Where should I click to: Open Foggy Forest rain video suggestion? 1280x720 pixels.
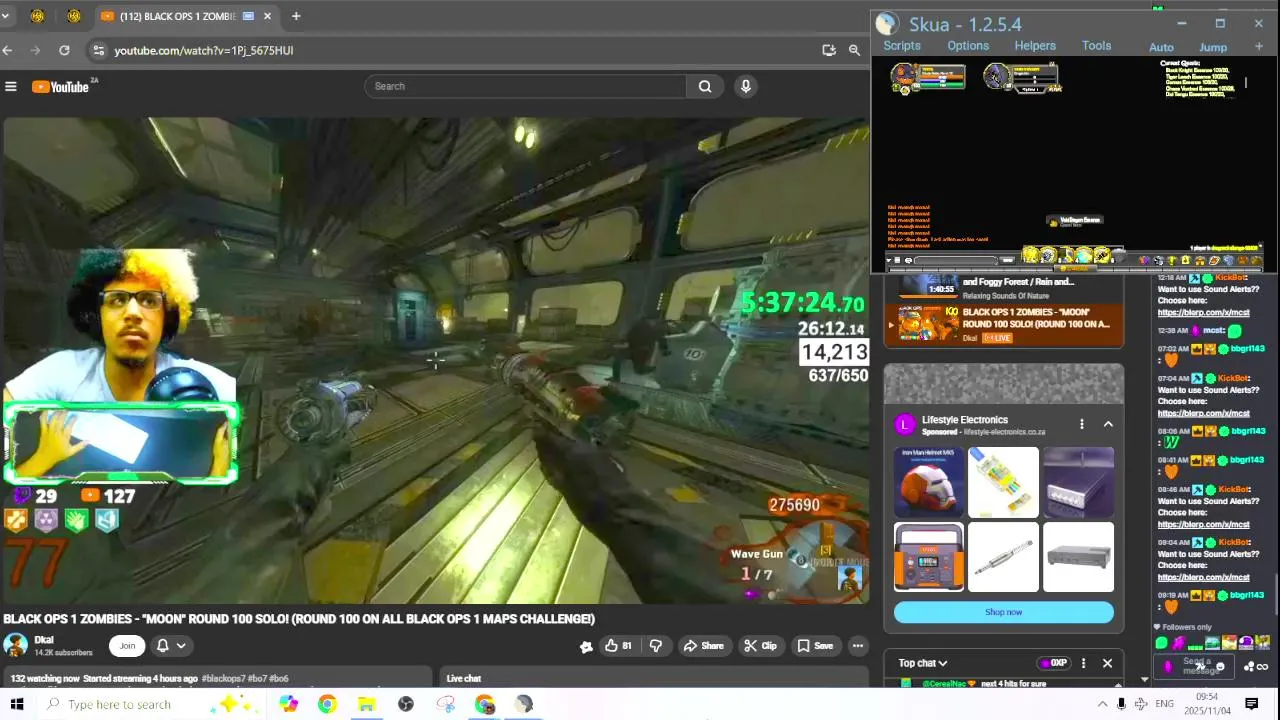pos(1003,288)
